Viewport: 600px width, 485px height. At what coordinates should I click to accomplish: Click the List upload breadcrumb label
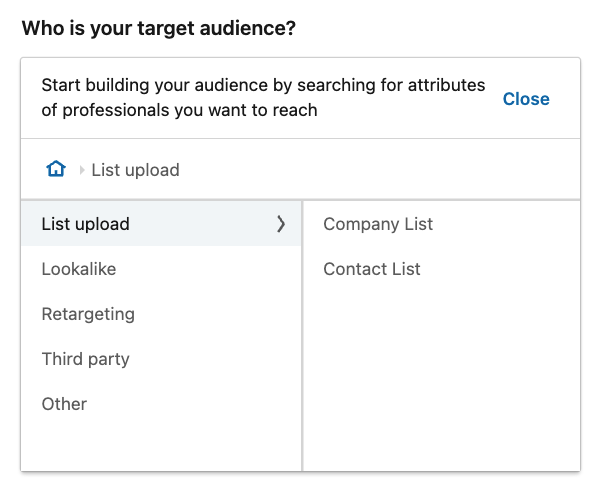[135, 170]
